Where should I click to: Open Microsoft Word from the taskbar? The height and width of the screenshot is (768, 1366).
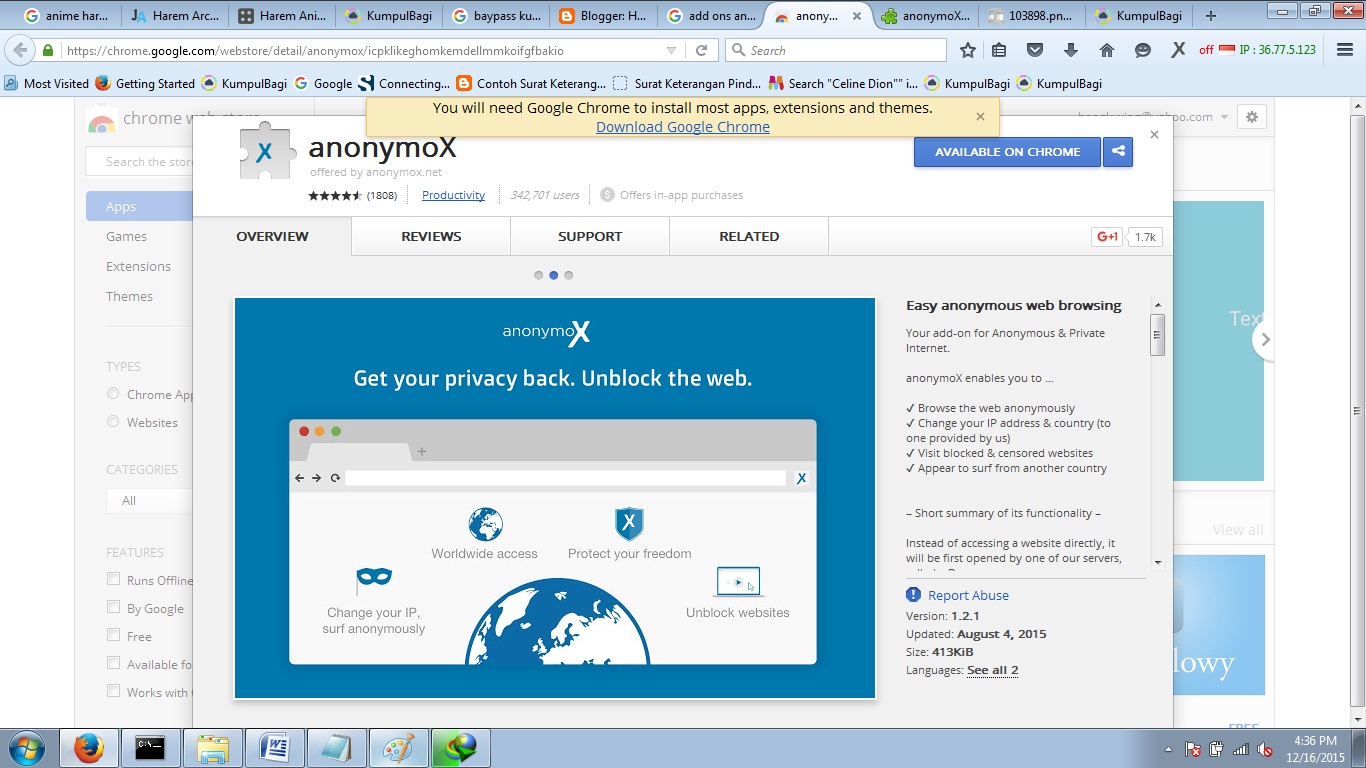[274, 748]
